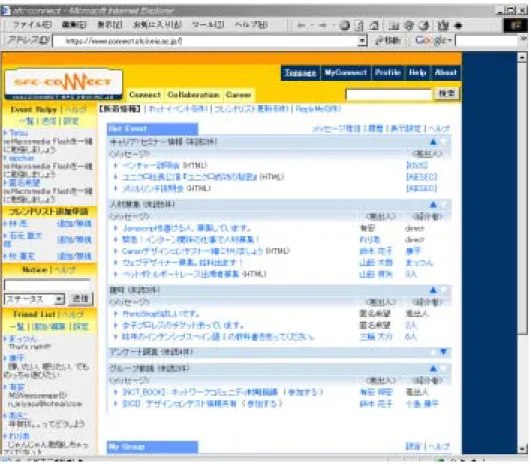Open メッセージ作成 link in Hot Event
This screenshot has width=531, height=464.
tap(336, 129)
